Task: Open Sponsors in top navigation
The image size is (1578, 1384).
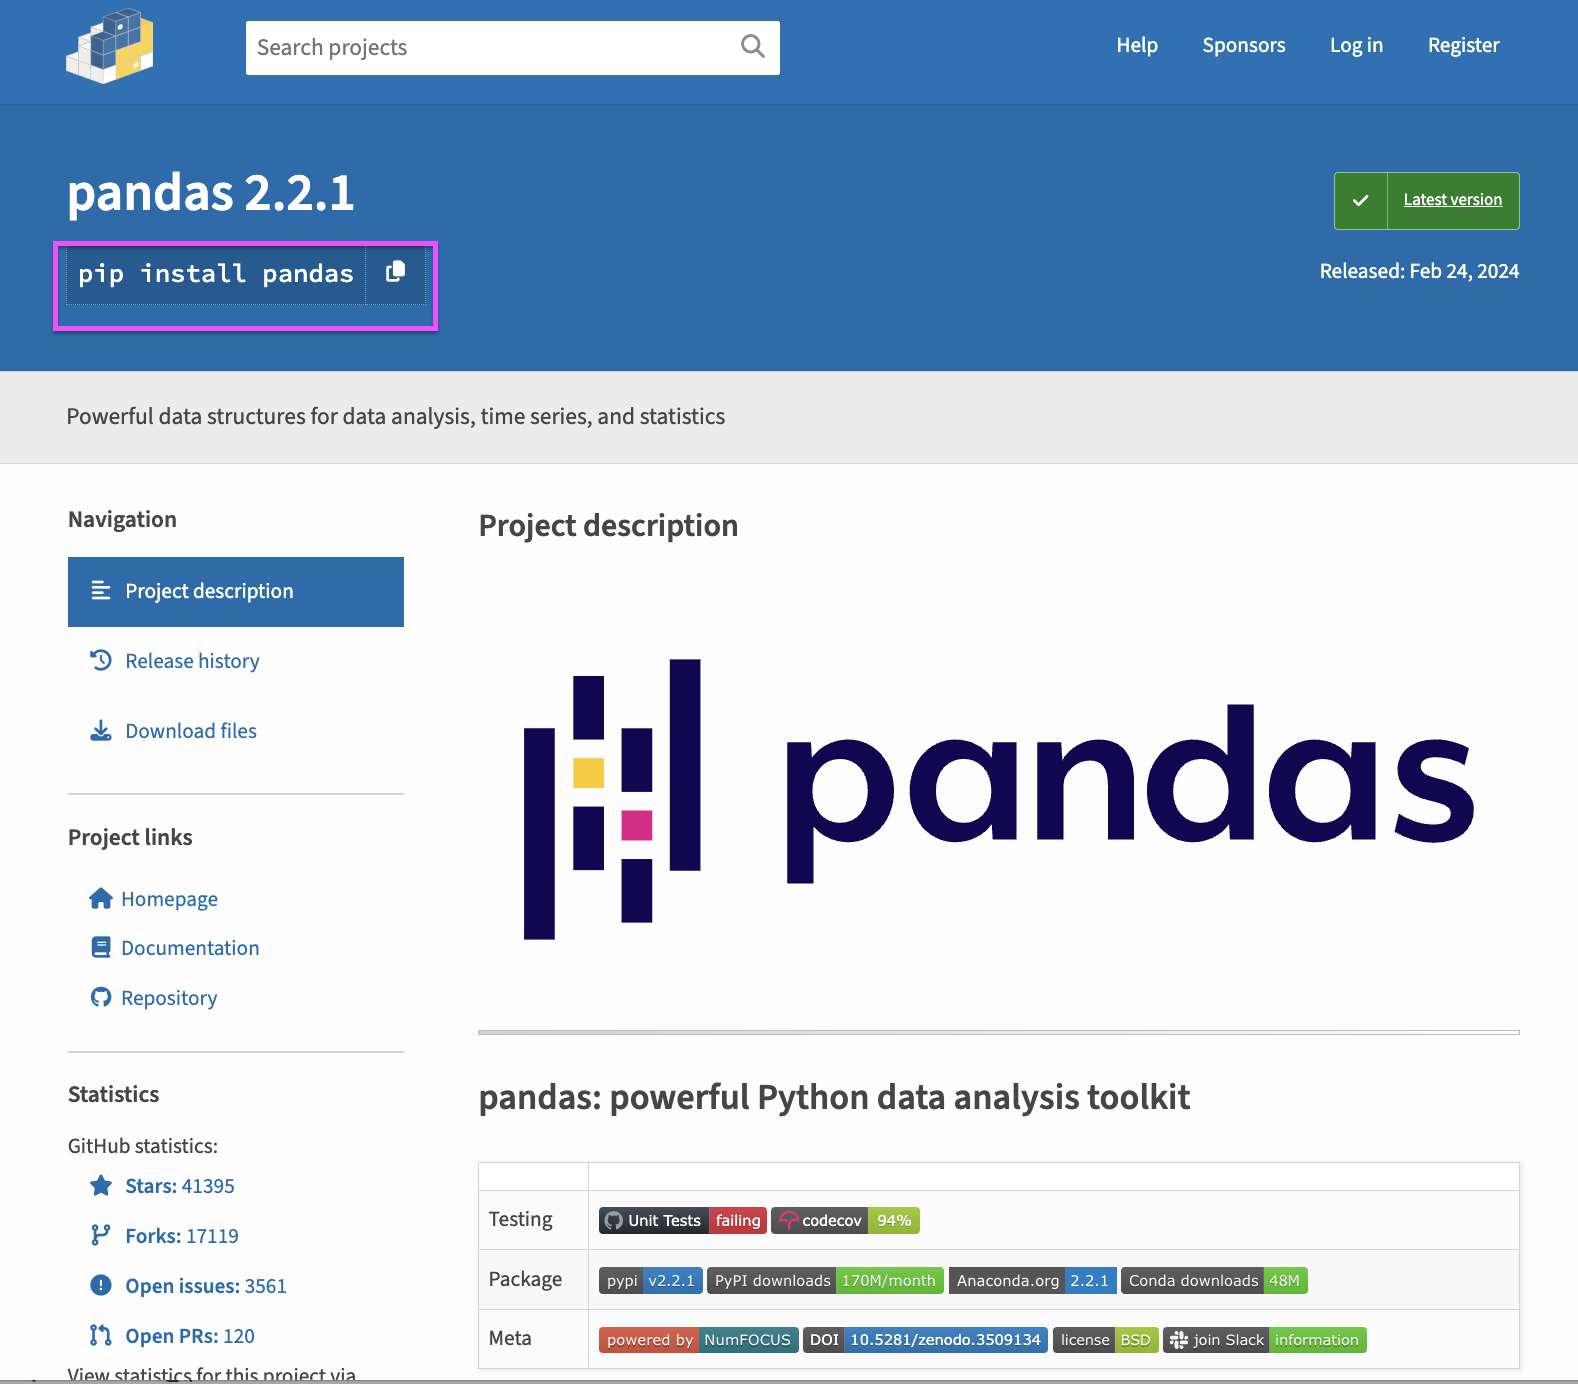Action: pos(1244,45)
